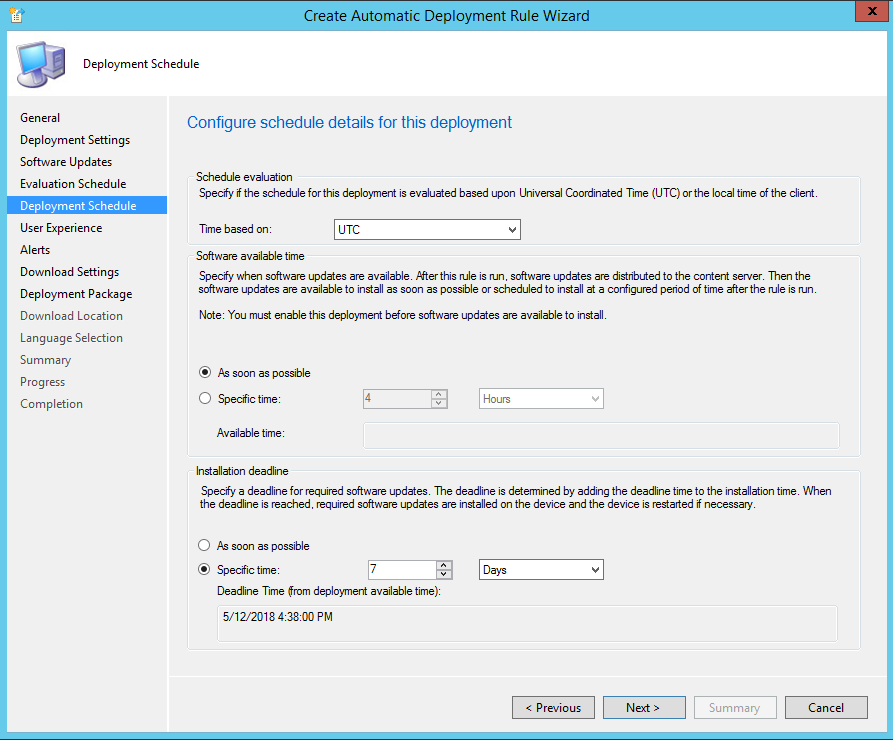
Task: Click the computer icon beside Deployment Schedule
Action: 40,64
